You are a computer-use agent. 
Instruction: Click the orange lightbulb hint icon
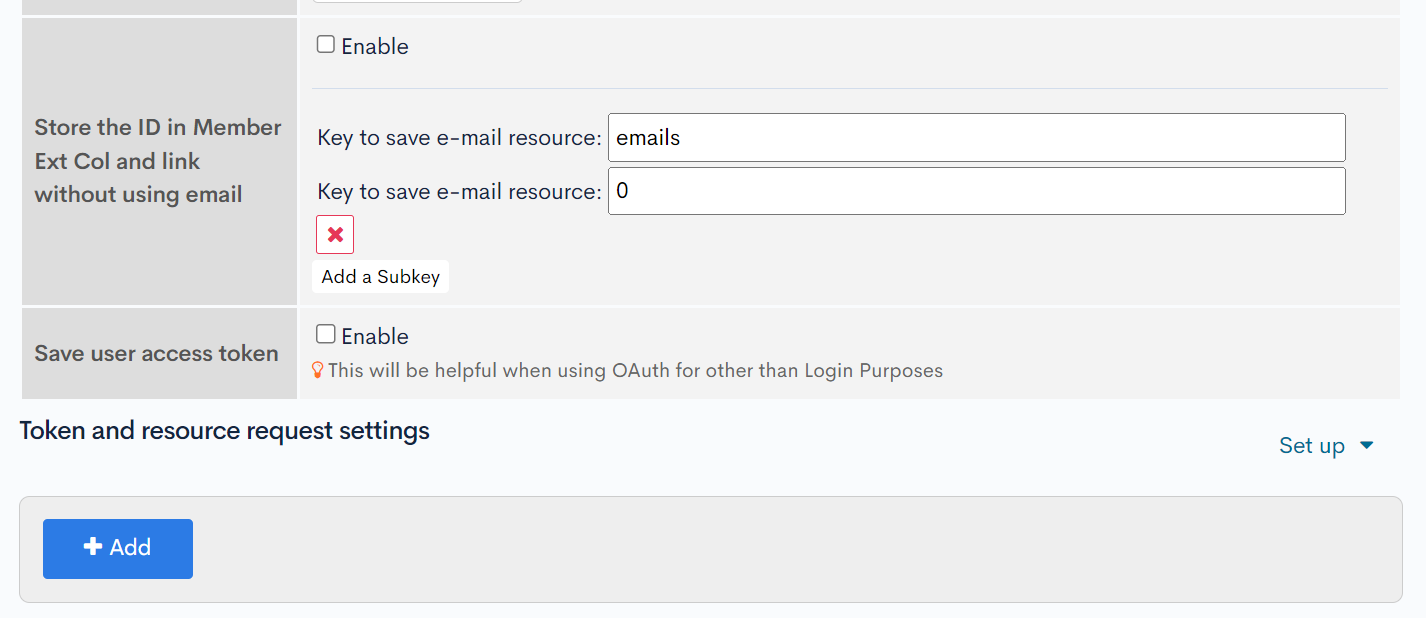[318, 370]
